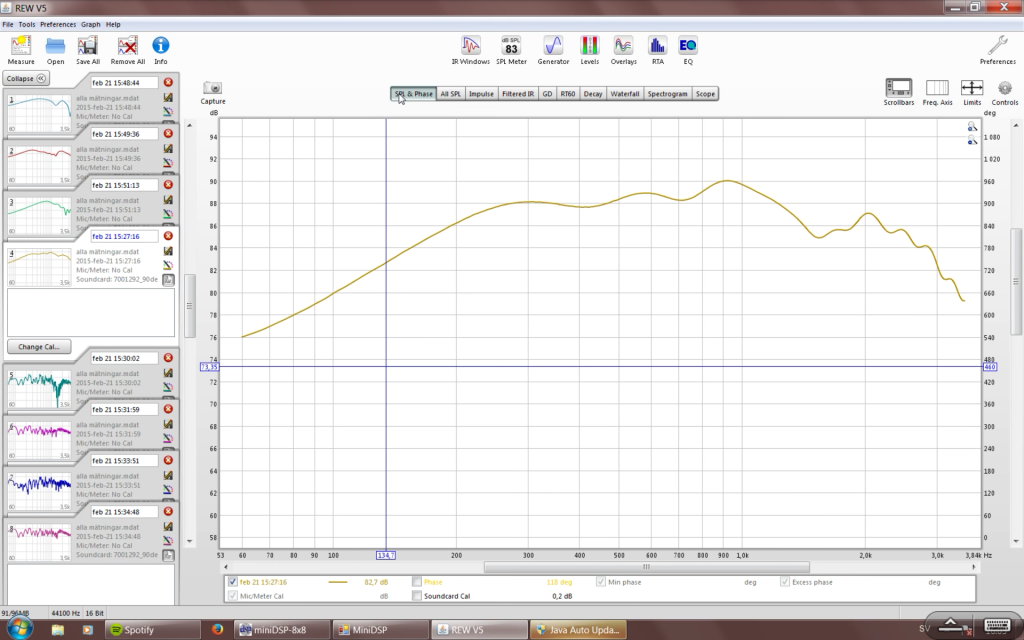Switch to the Waterfall tab

pyautogui.click(x=625, y=94)
